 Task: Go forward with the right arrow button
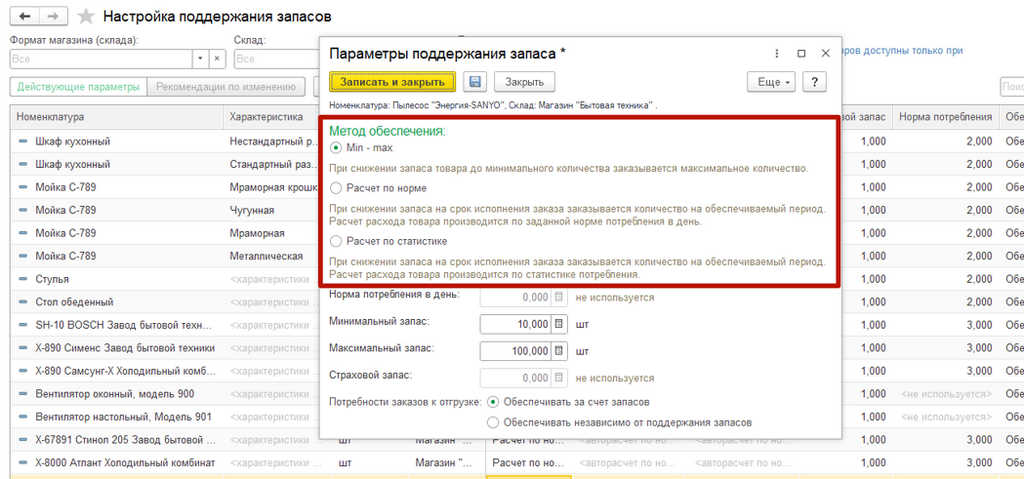(54, 16)
